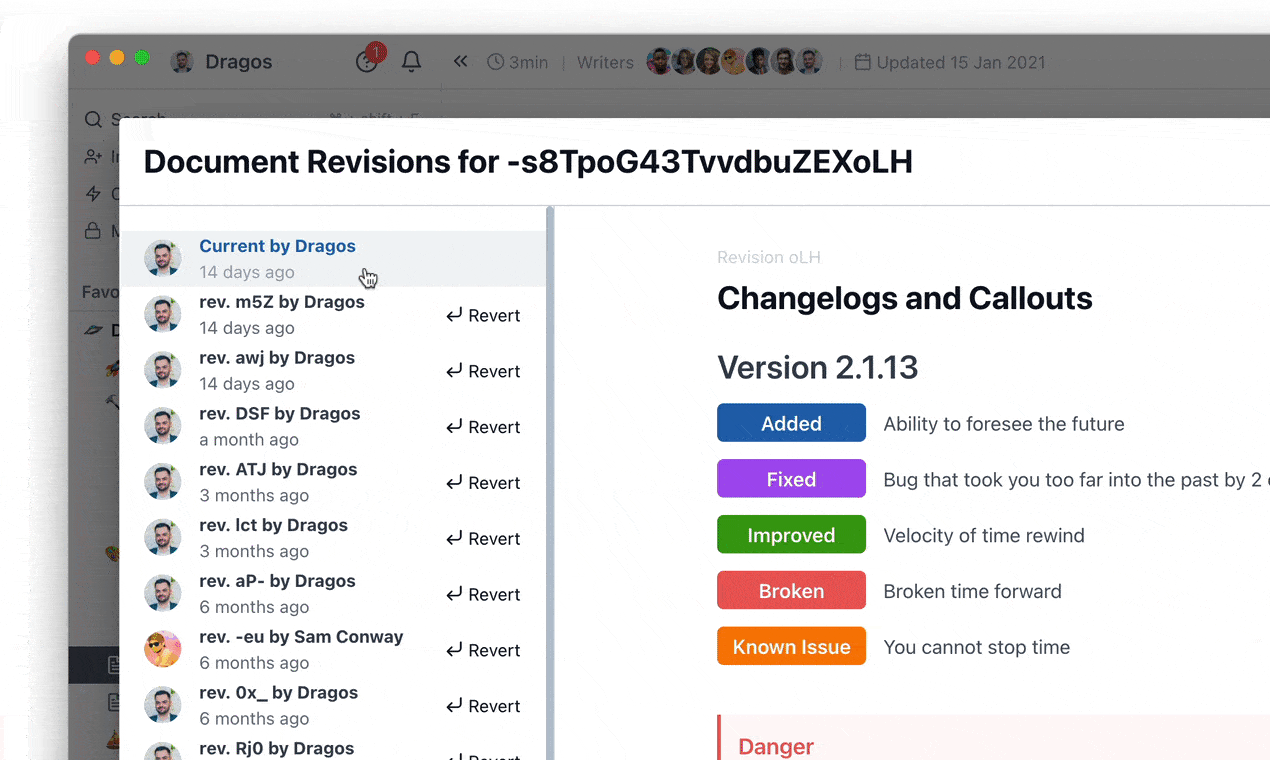Click the clock icon next to 3min read time

click(x=494, y=62)
